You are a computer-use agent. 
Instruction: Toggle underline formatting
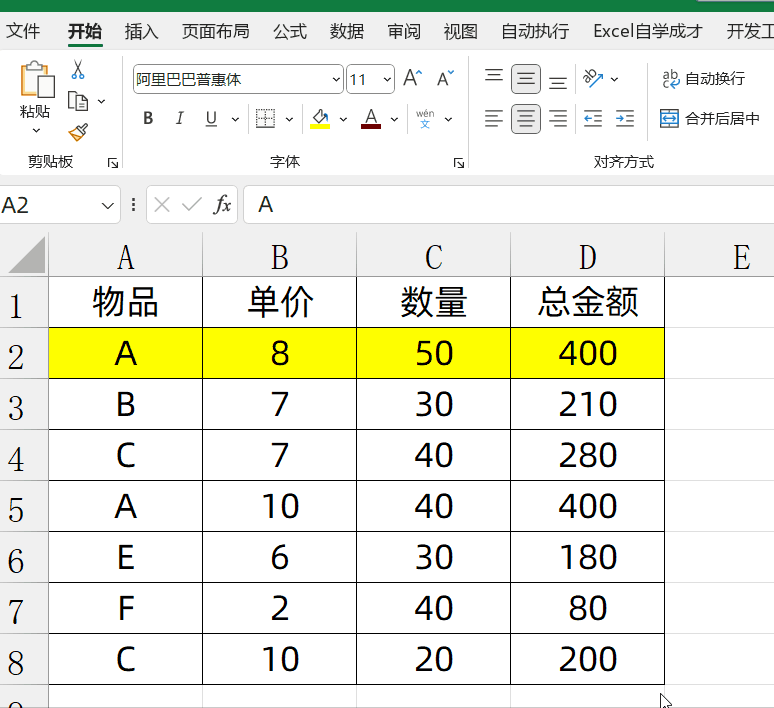tap(211, 118)
